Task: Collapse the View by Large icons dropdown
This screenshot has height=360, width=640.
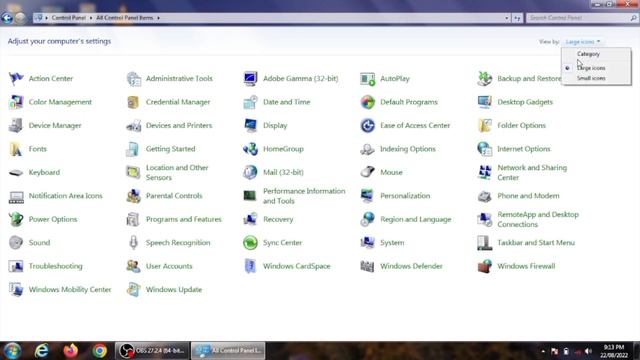Action: pyautogui.click(x=583, y=42)
